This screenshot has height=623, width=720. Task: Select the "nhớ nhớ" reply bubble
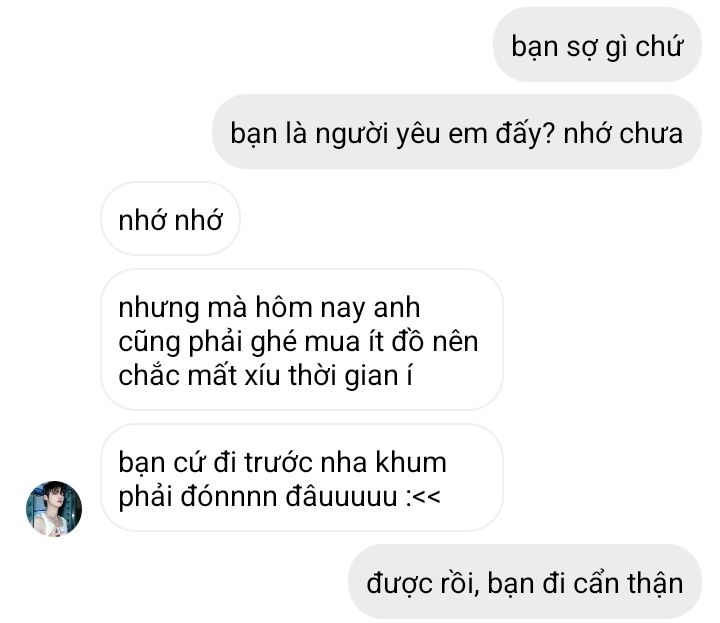(170, 219)
